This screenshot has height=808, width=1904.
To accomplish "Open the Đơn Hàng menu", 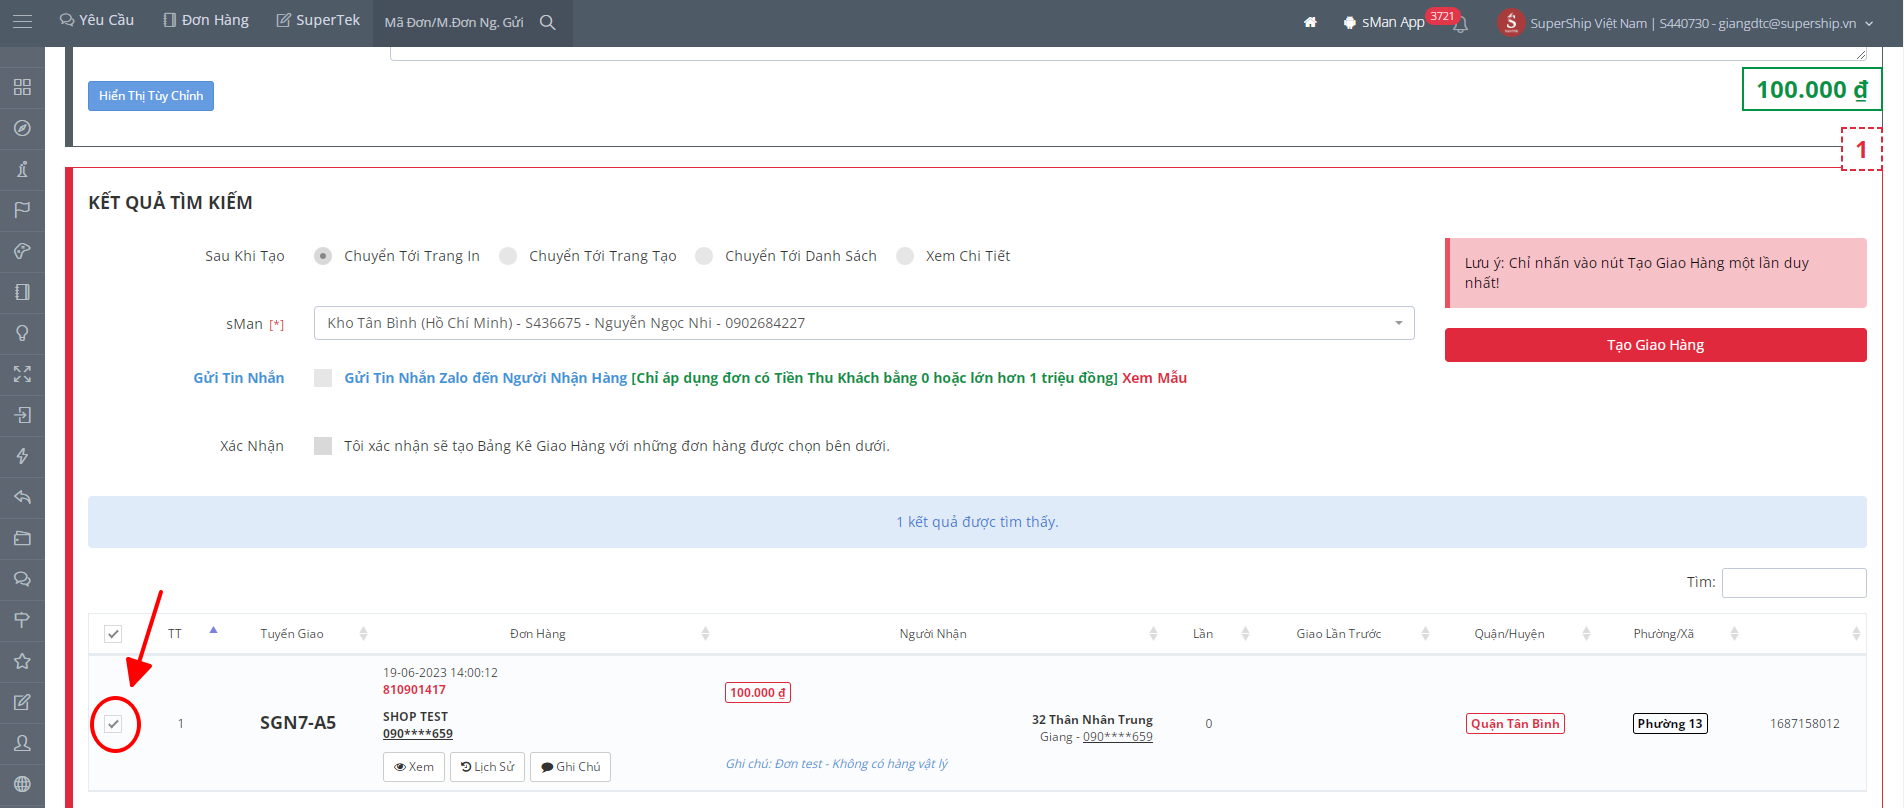I will (x=206, y=20).
